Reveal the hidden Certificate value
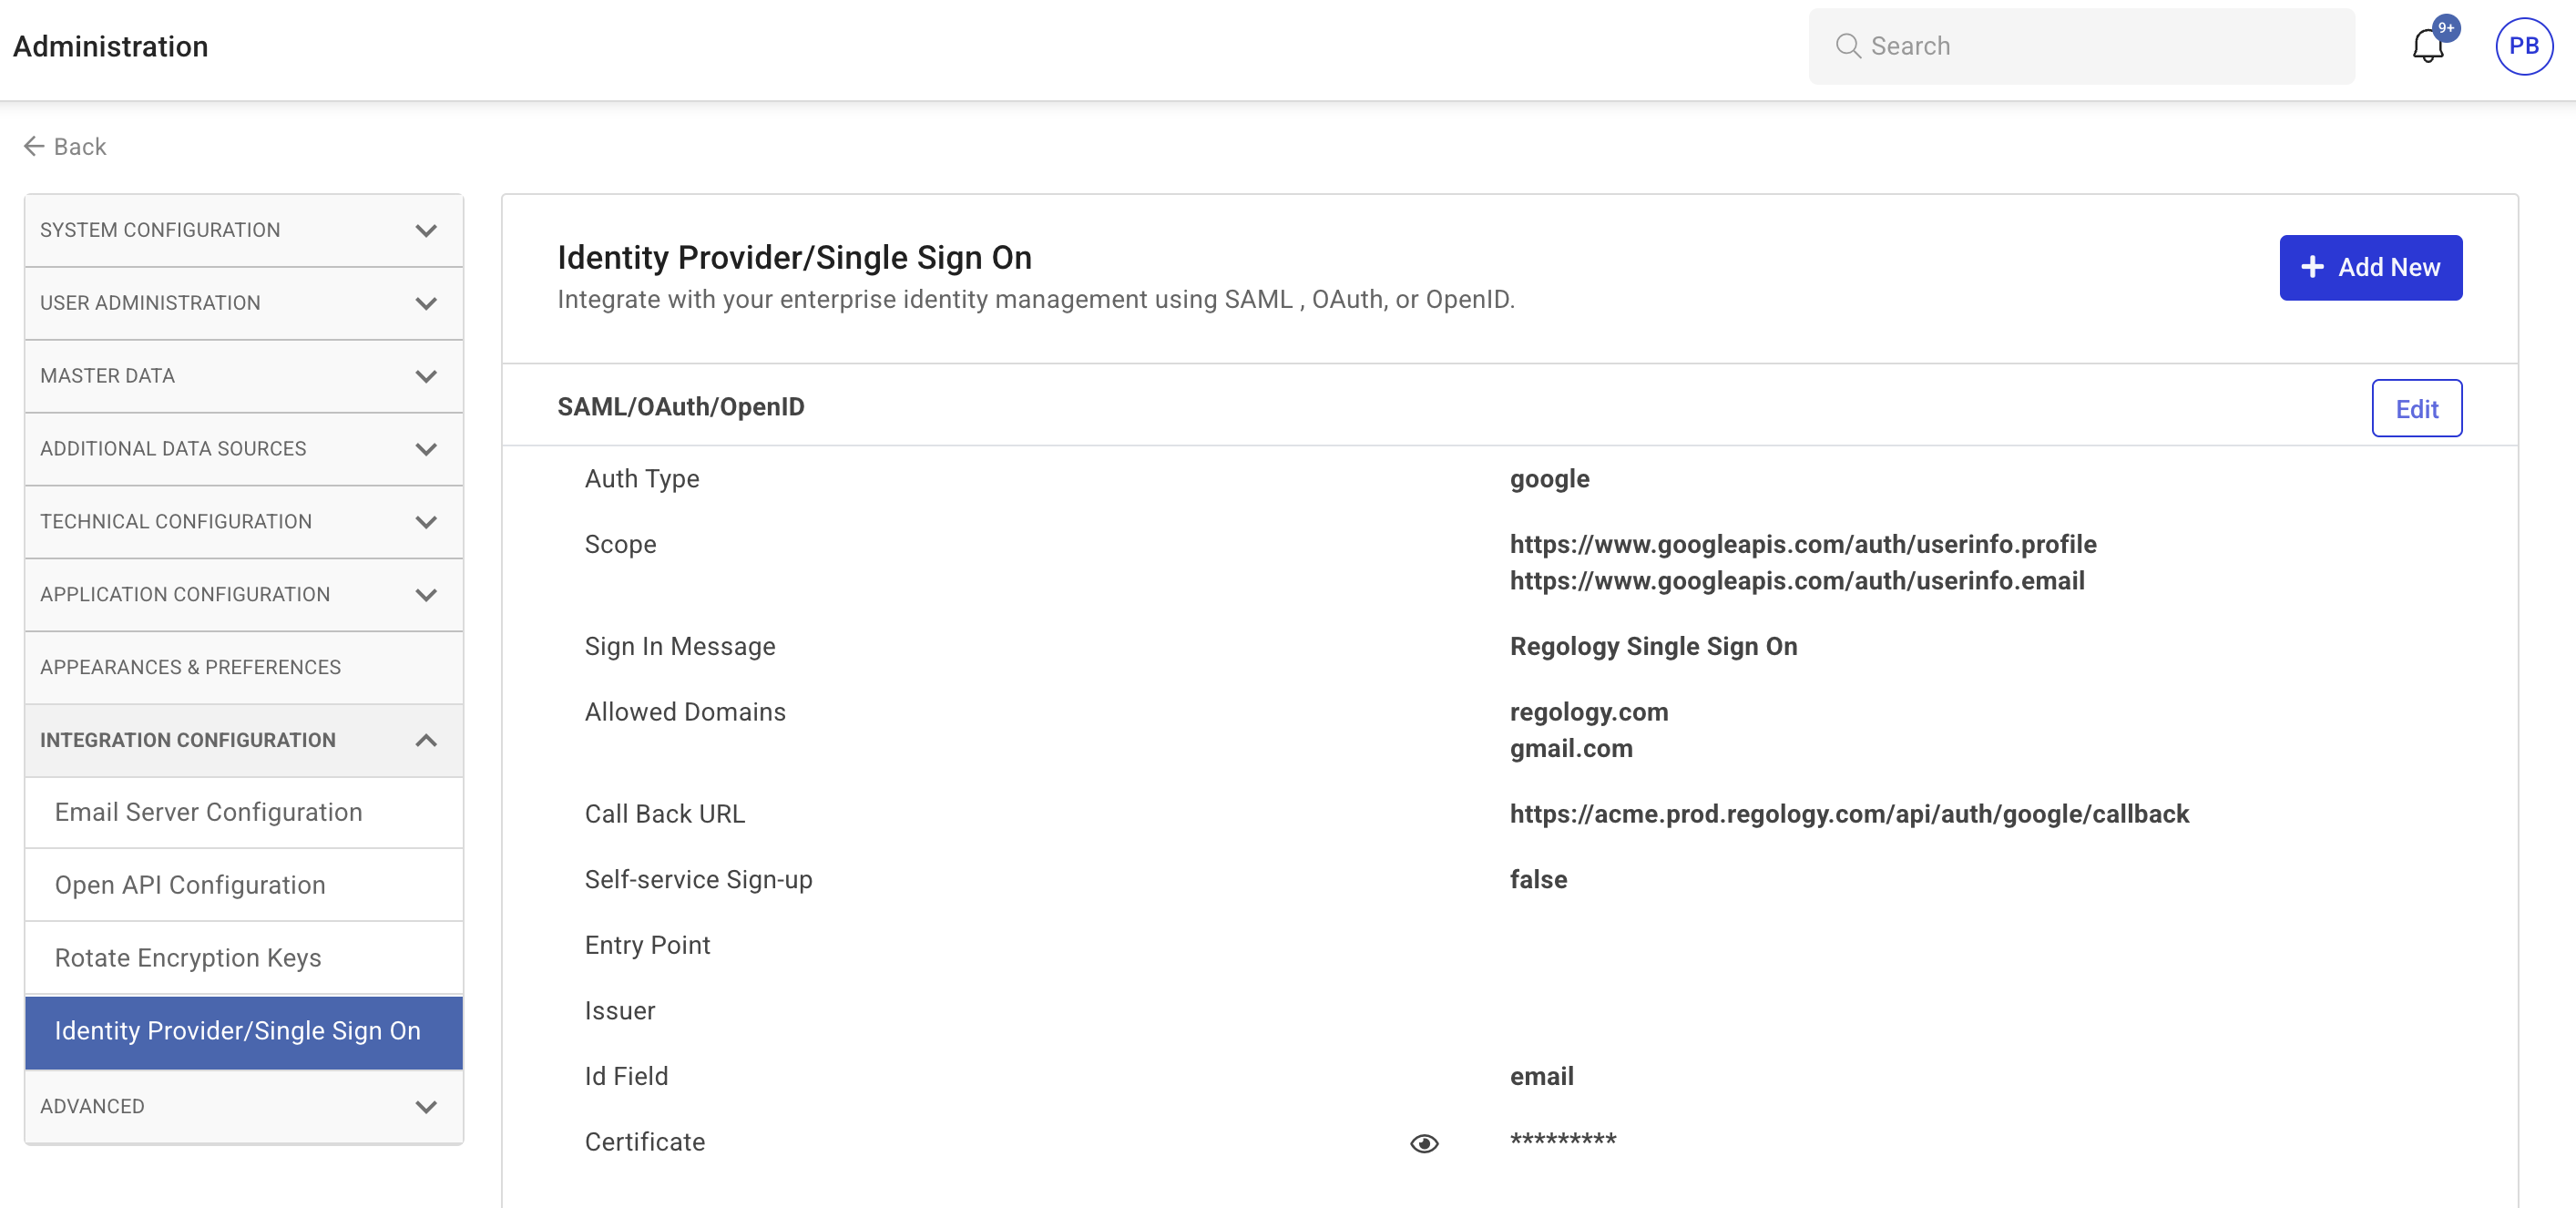 [1424, 1143]
